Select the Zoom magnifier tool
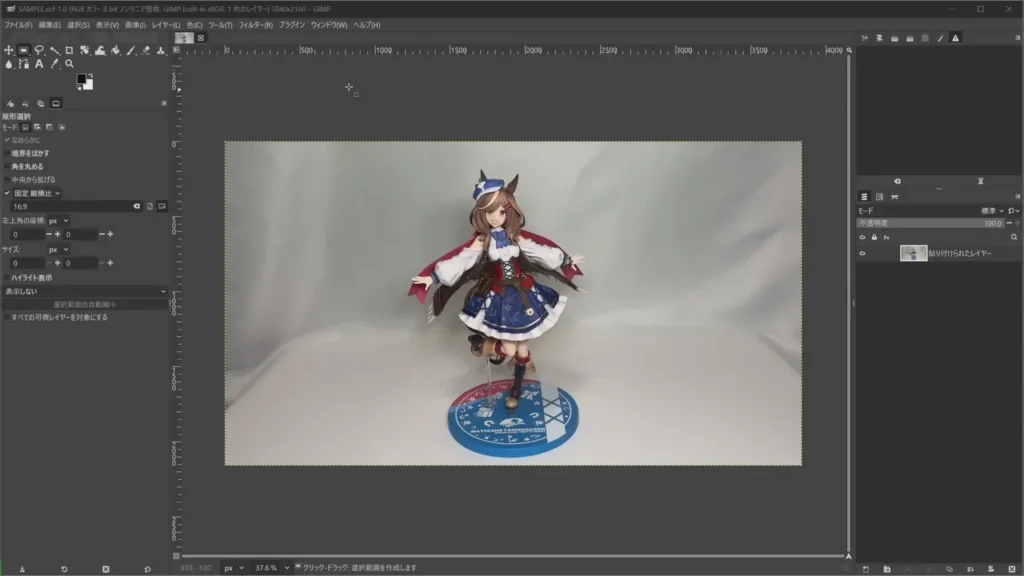 pyautogui.click(x=69, y=64)
